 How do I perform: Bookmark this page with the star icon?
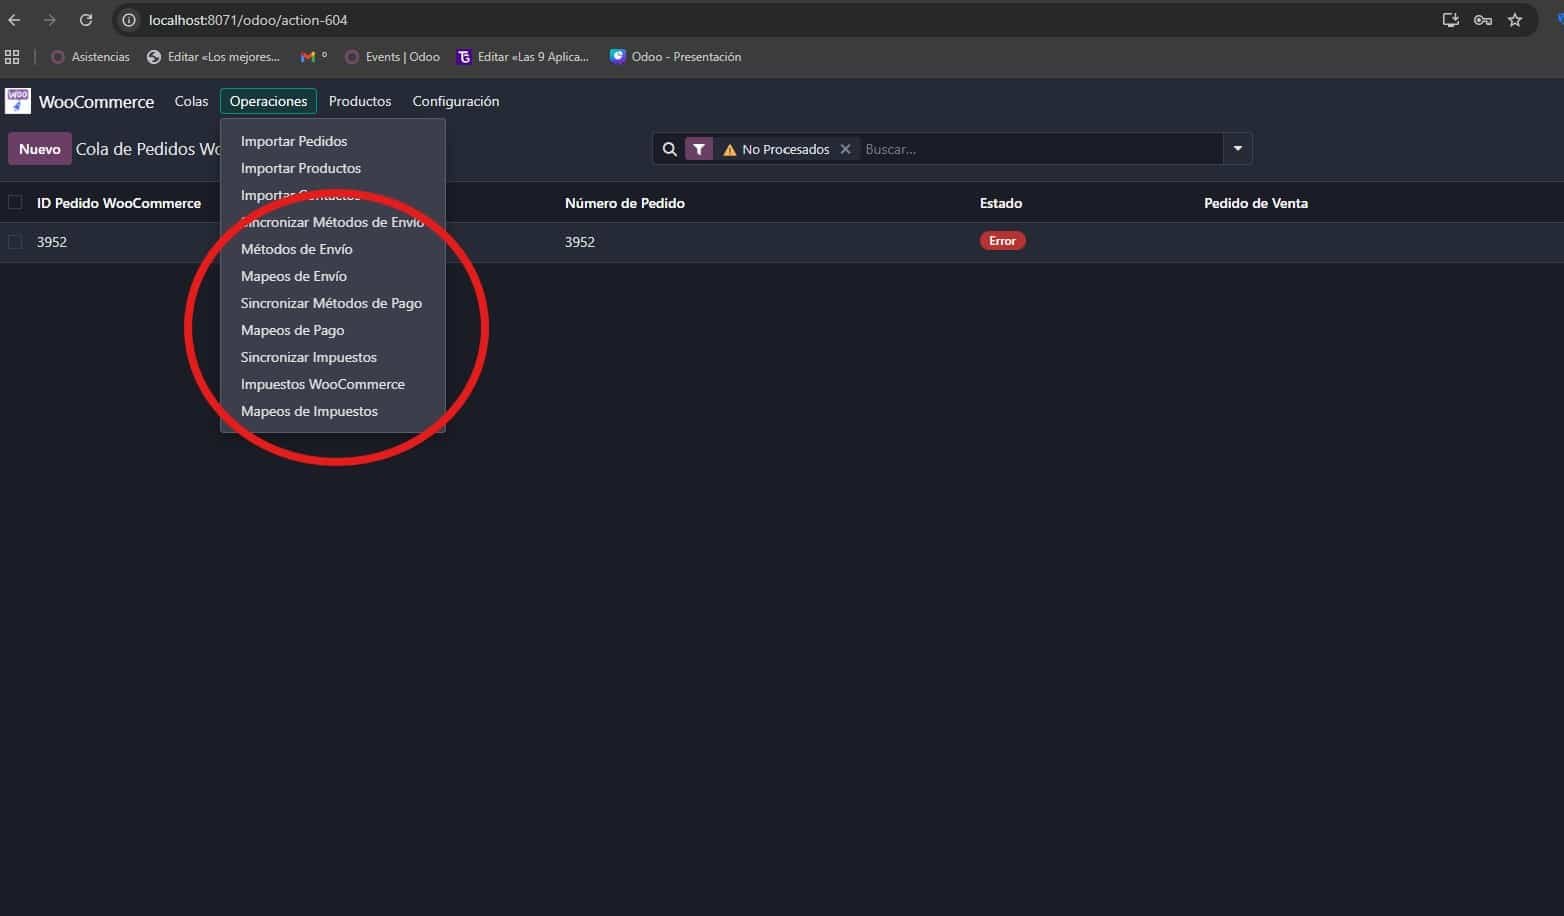point(1515,19)
